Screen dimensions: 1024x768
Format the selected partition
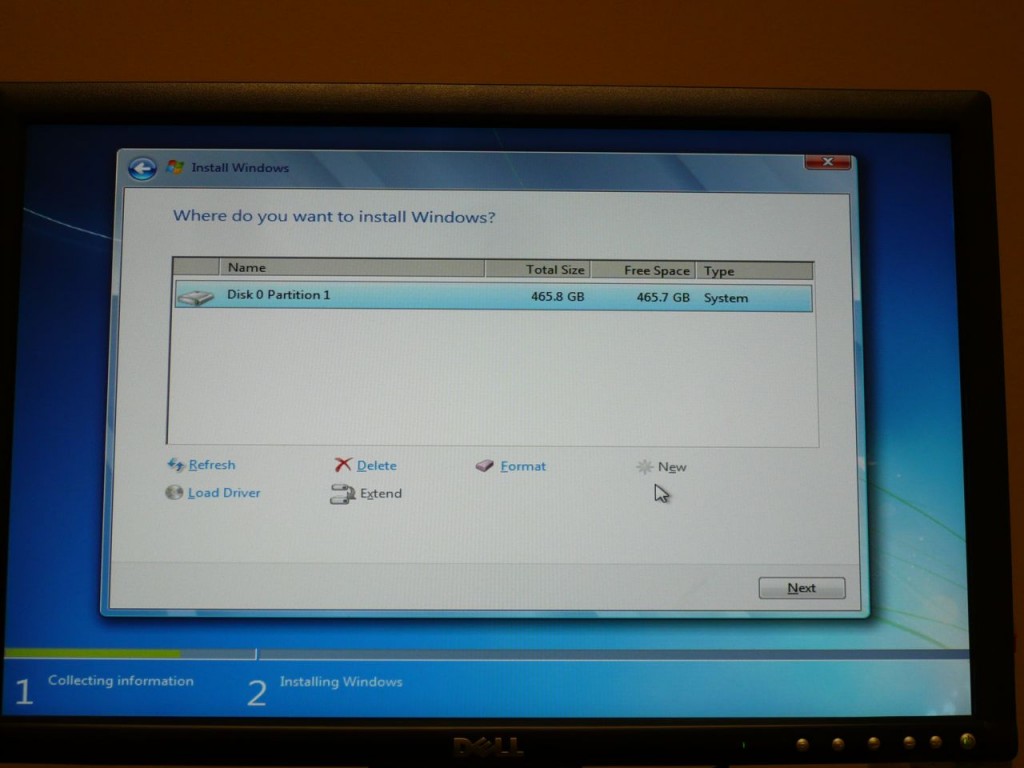click(523, 466)
